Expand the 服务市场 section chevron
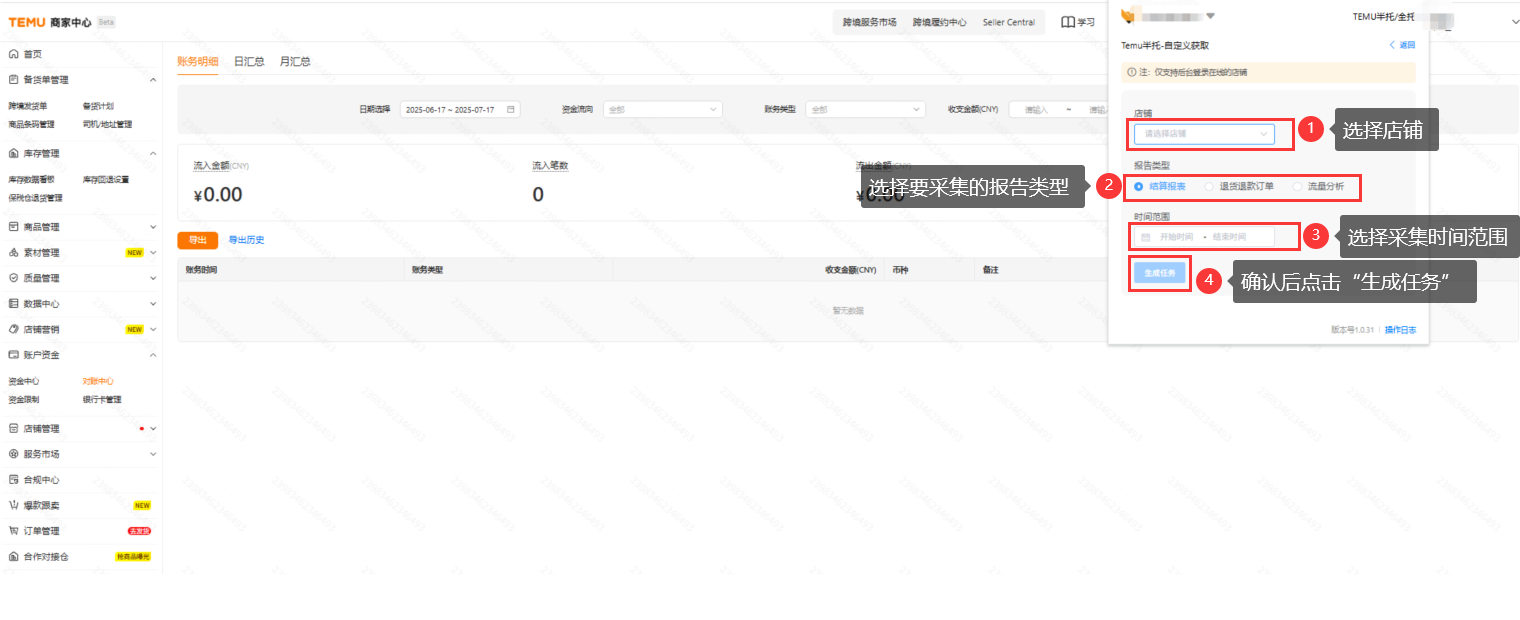The height and width of the screenshot is (620, 1520). pyautogui.click(x=153, y=454)
